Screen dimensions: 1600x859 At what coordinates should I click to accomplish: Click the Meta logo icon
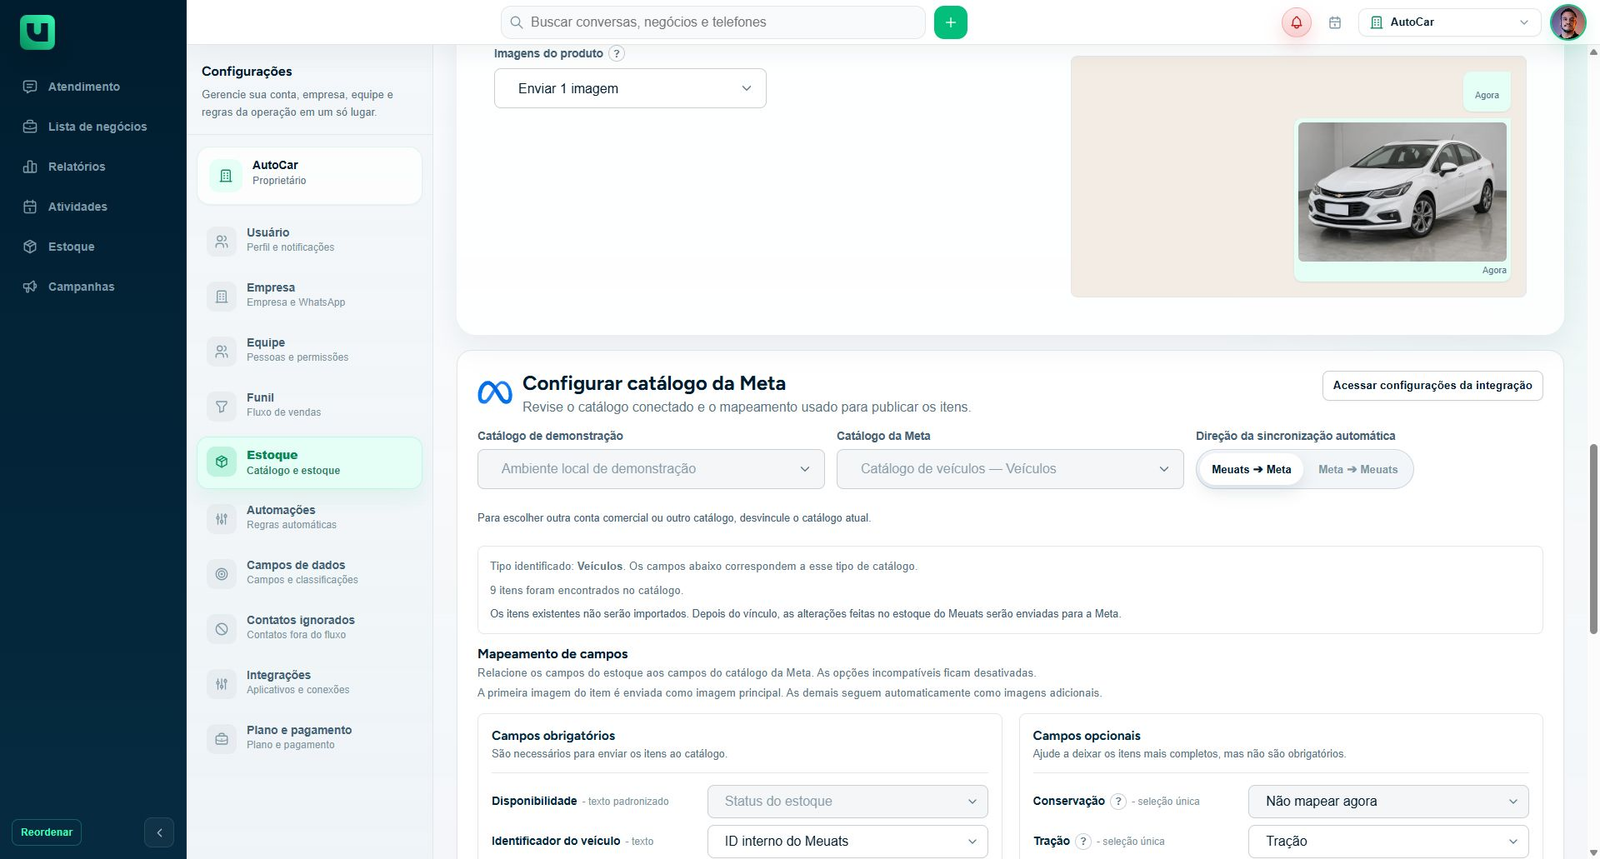(495, 393)
